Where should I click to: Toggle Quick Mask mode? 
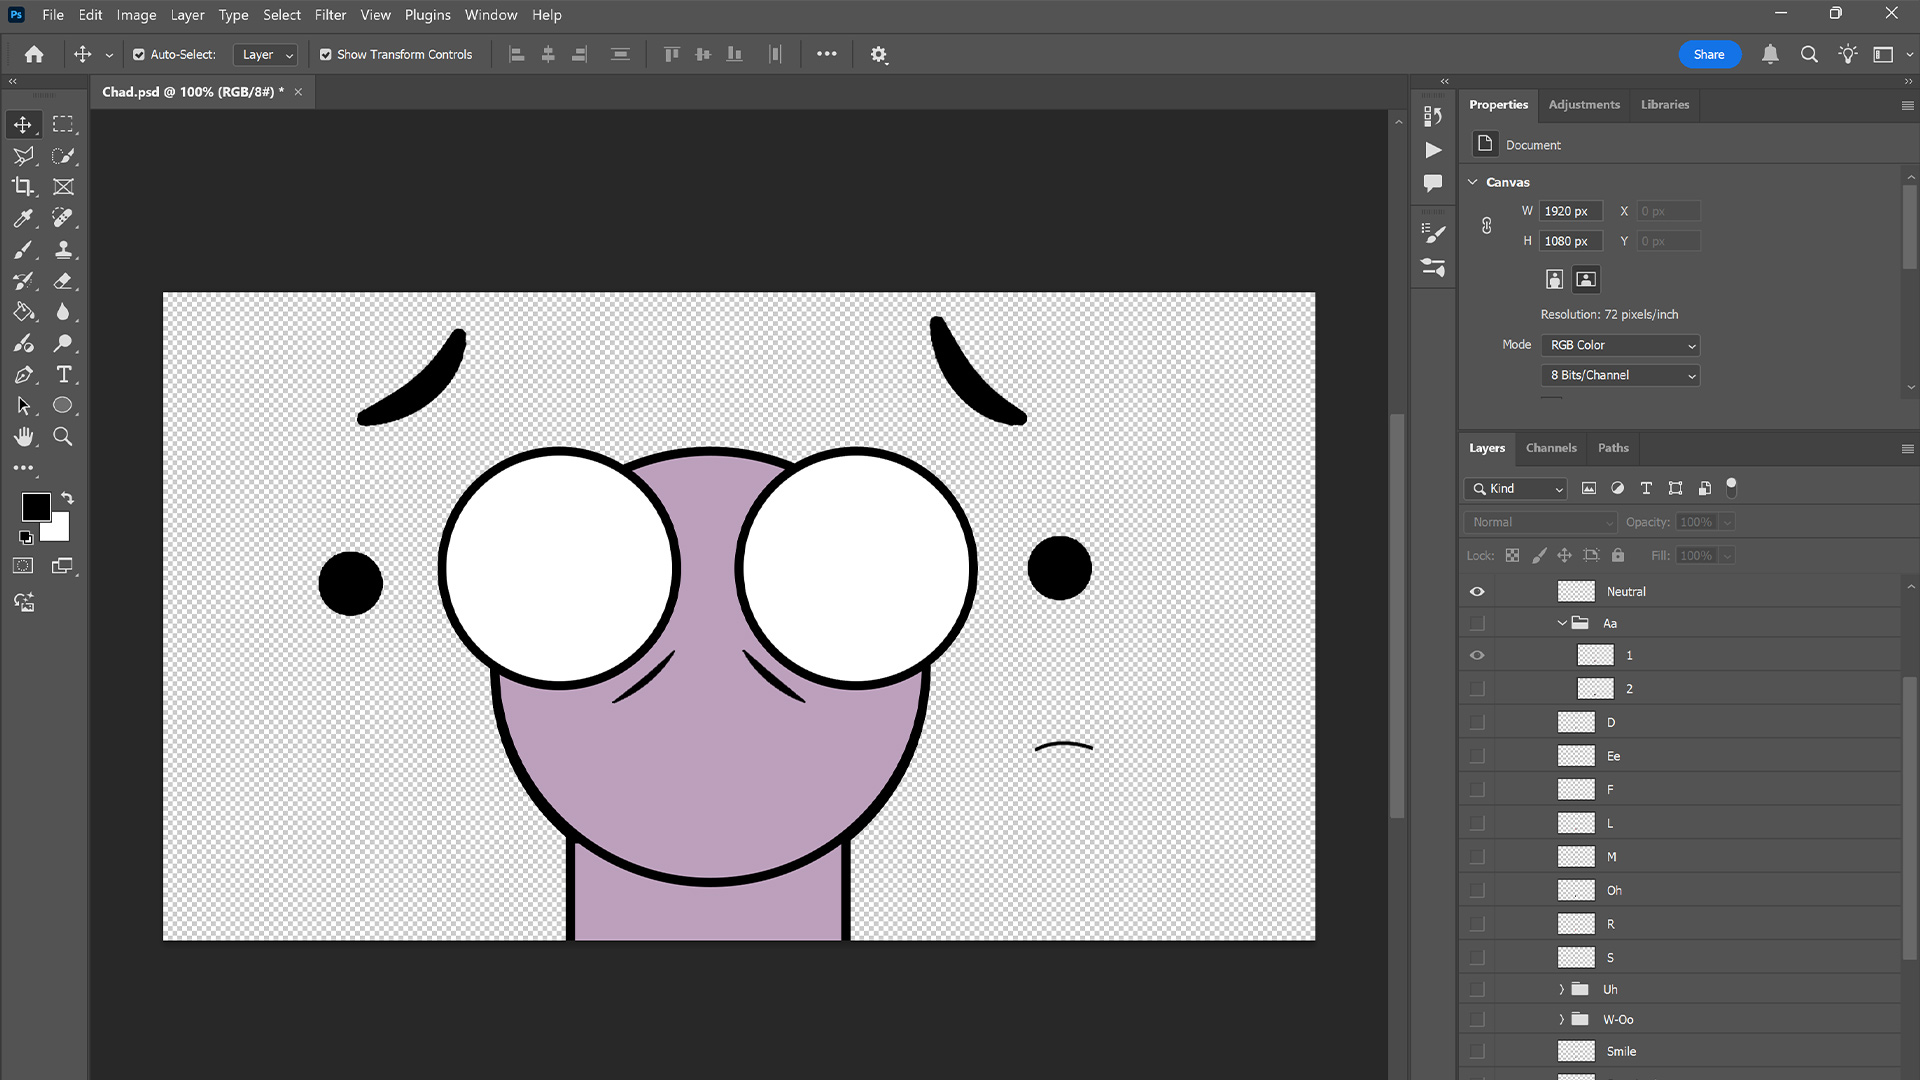[x=23, y=566]
